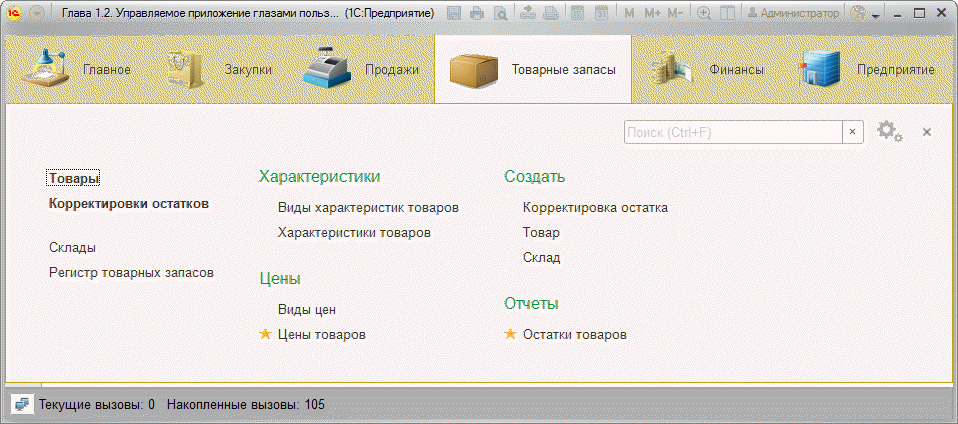Image resolution: width=958 pixels, height=424 pixels.
Task: Expand the main menu dropdown arrow in title bar
Action: click(x=37, y=14)
